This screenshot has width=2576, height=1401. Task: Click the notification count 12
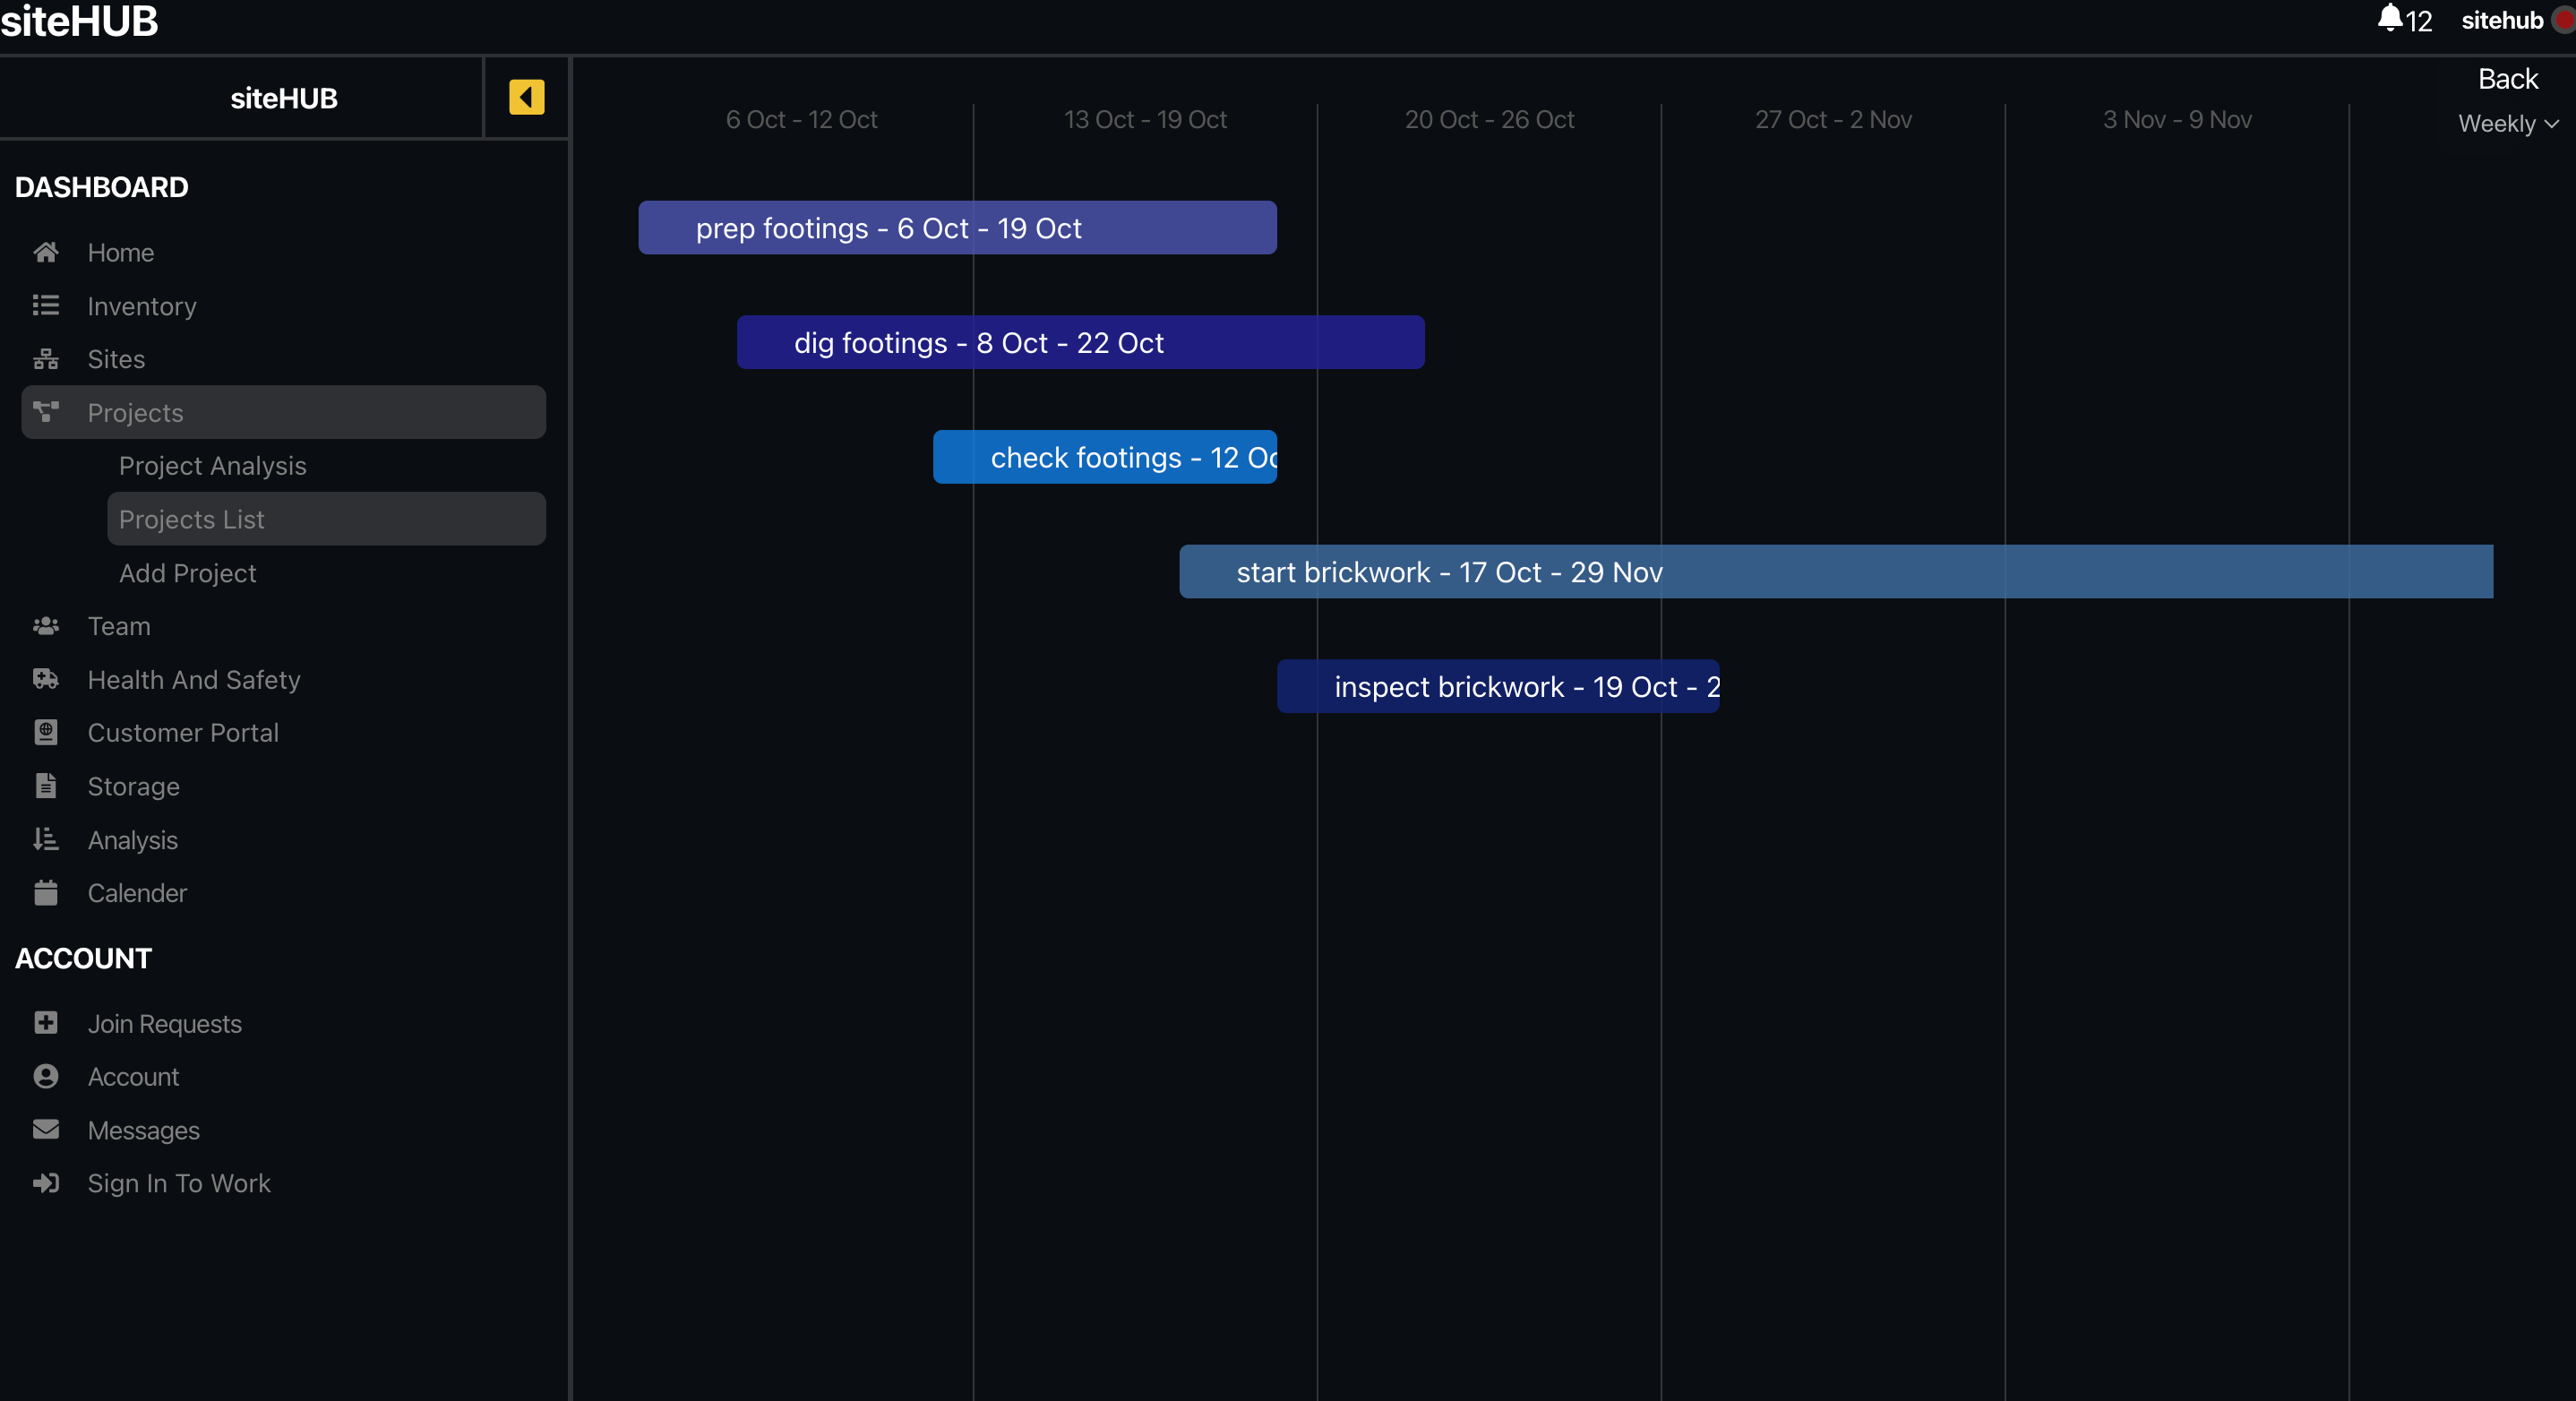(2418, 21)
